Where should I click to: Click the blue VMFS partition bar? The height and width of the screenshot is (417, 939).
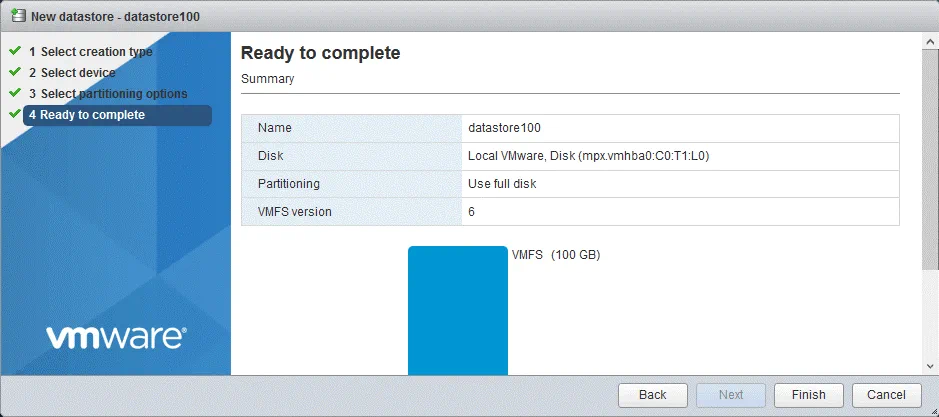(457, 310)
